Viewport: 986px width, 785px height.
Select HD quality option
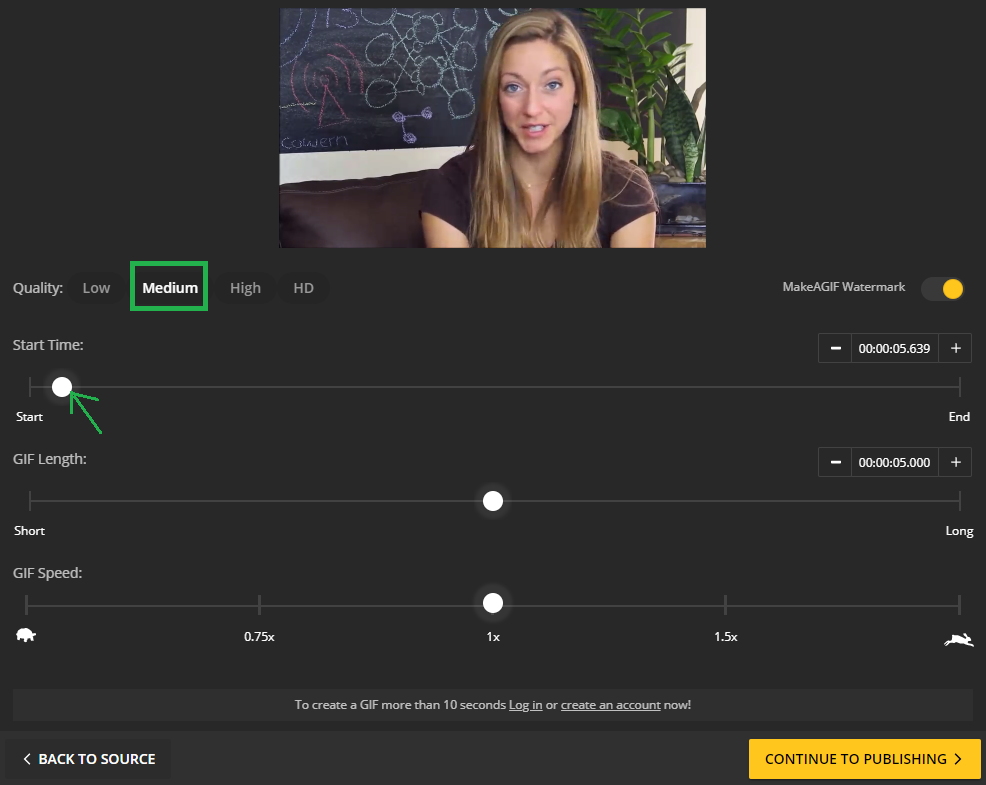coord(303,288)
